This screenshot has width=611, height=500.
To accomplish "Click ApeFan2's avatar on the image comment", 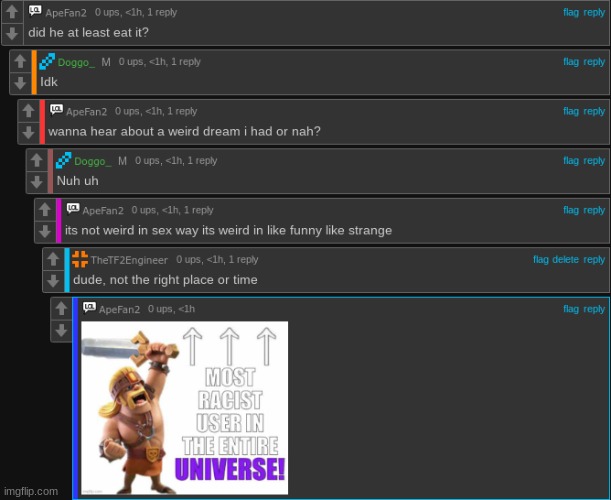I will [x=89, y=308].
